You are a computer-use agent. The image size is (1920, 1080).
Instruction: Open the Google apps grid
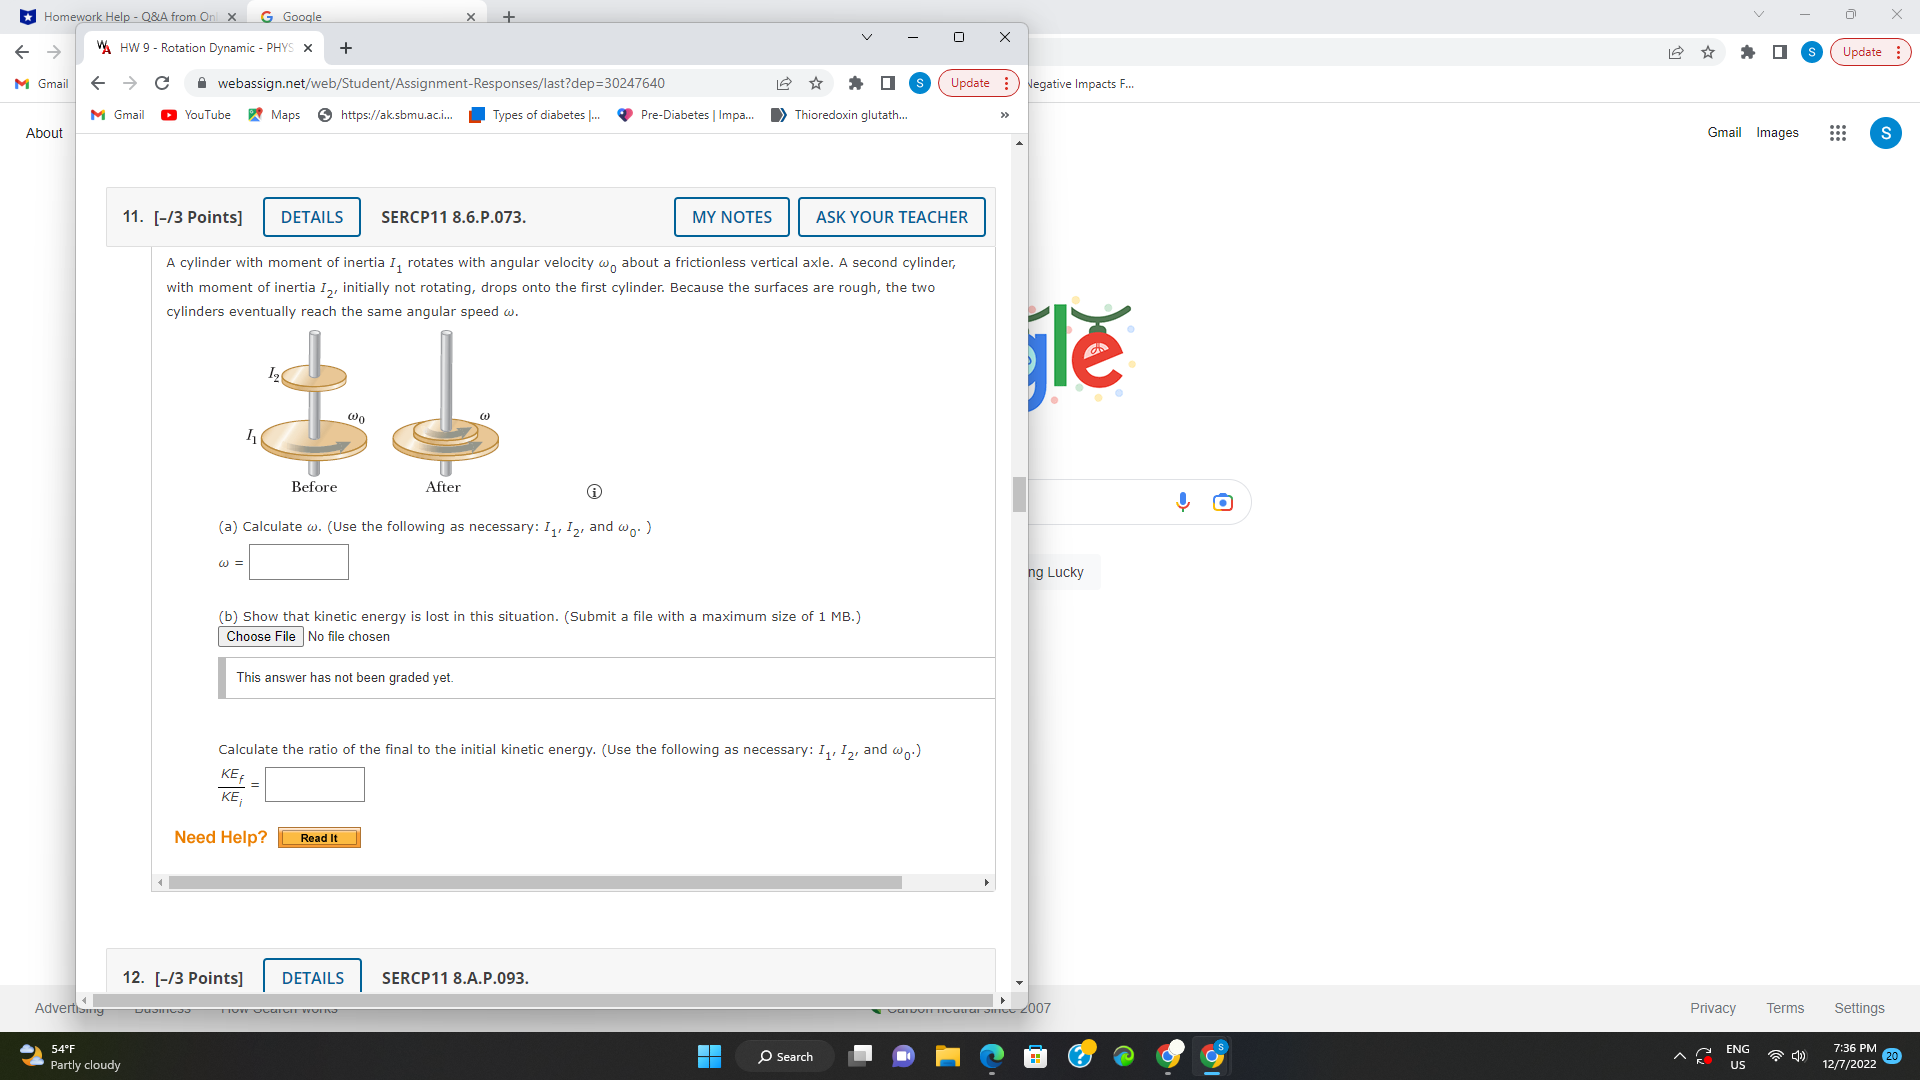[x=1837, y=133]
